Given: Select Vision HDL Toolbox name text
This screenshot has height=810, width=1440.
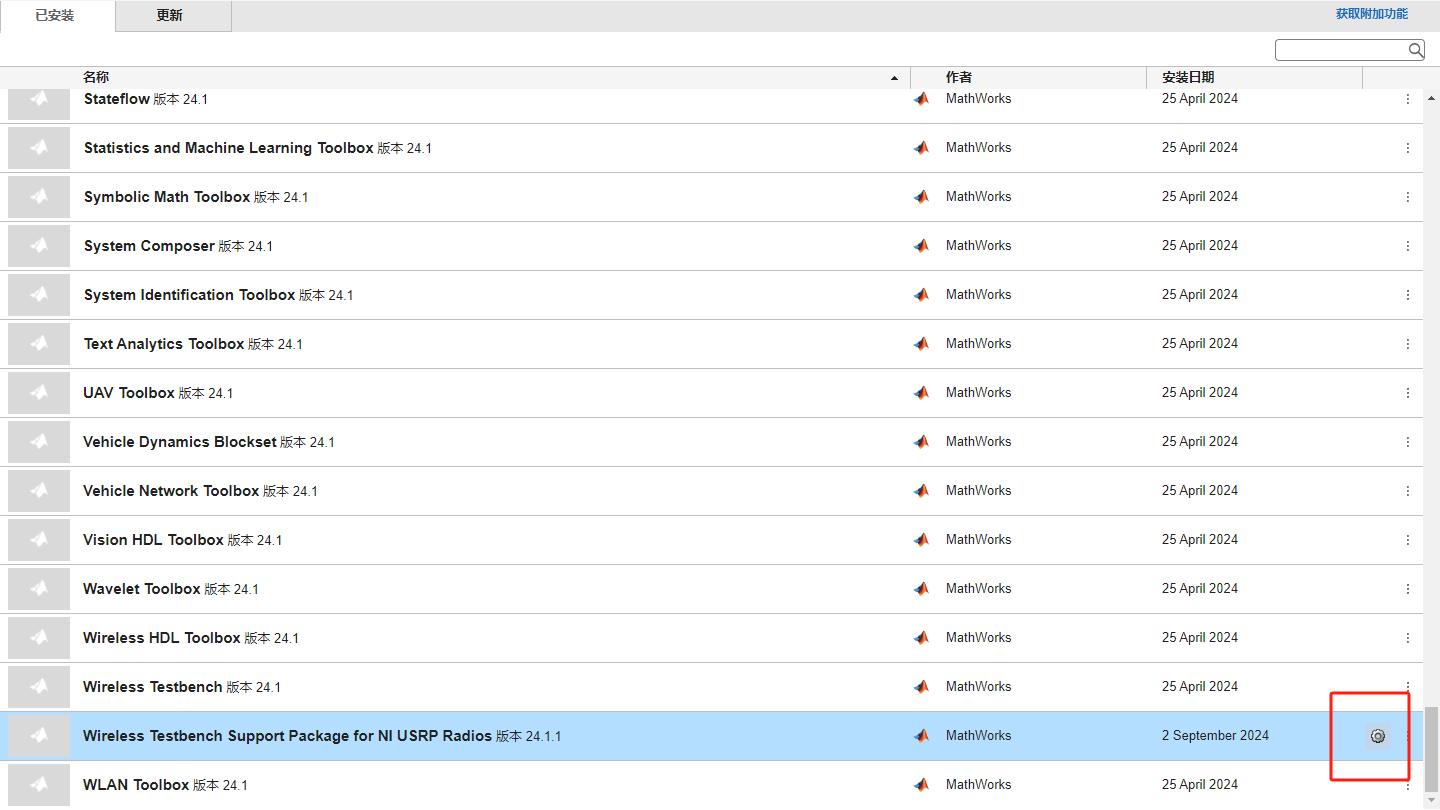Looking at the screenshot, I should 153,540.
